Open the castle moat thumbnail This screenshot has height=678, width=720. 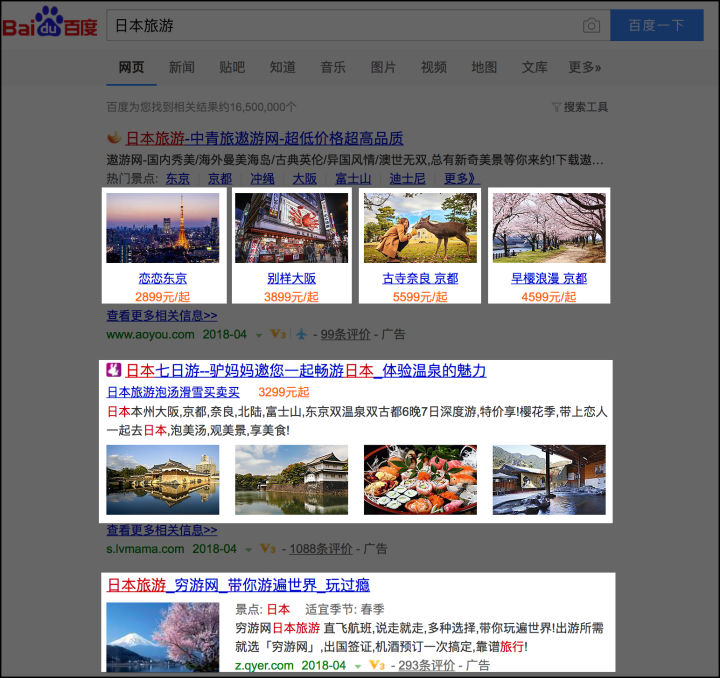[x=291, y=479]
